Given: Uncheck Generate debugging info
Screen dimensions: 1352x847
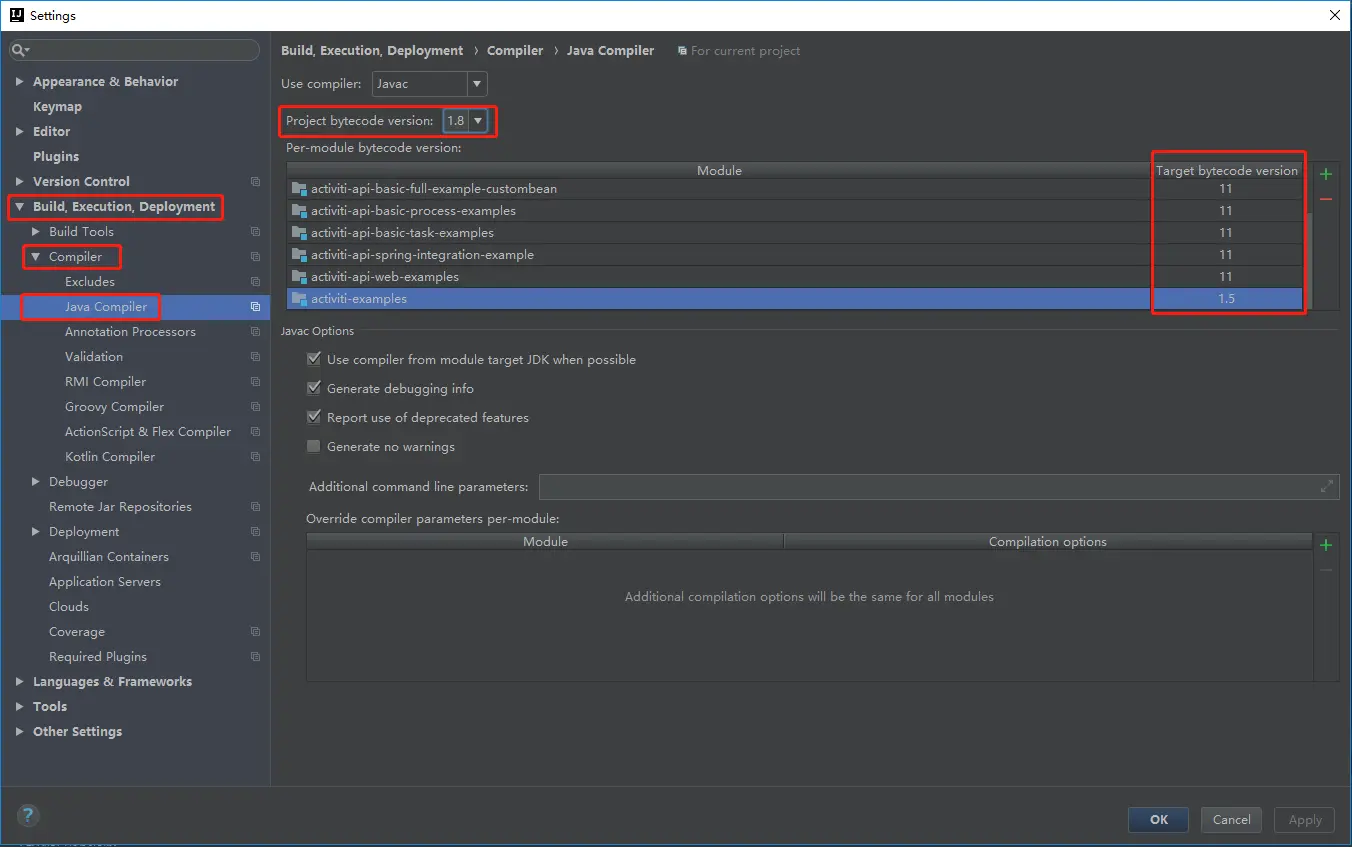Looking at the screenshot, I should click(x=314, y=388).
